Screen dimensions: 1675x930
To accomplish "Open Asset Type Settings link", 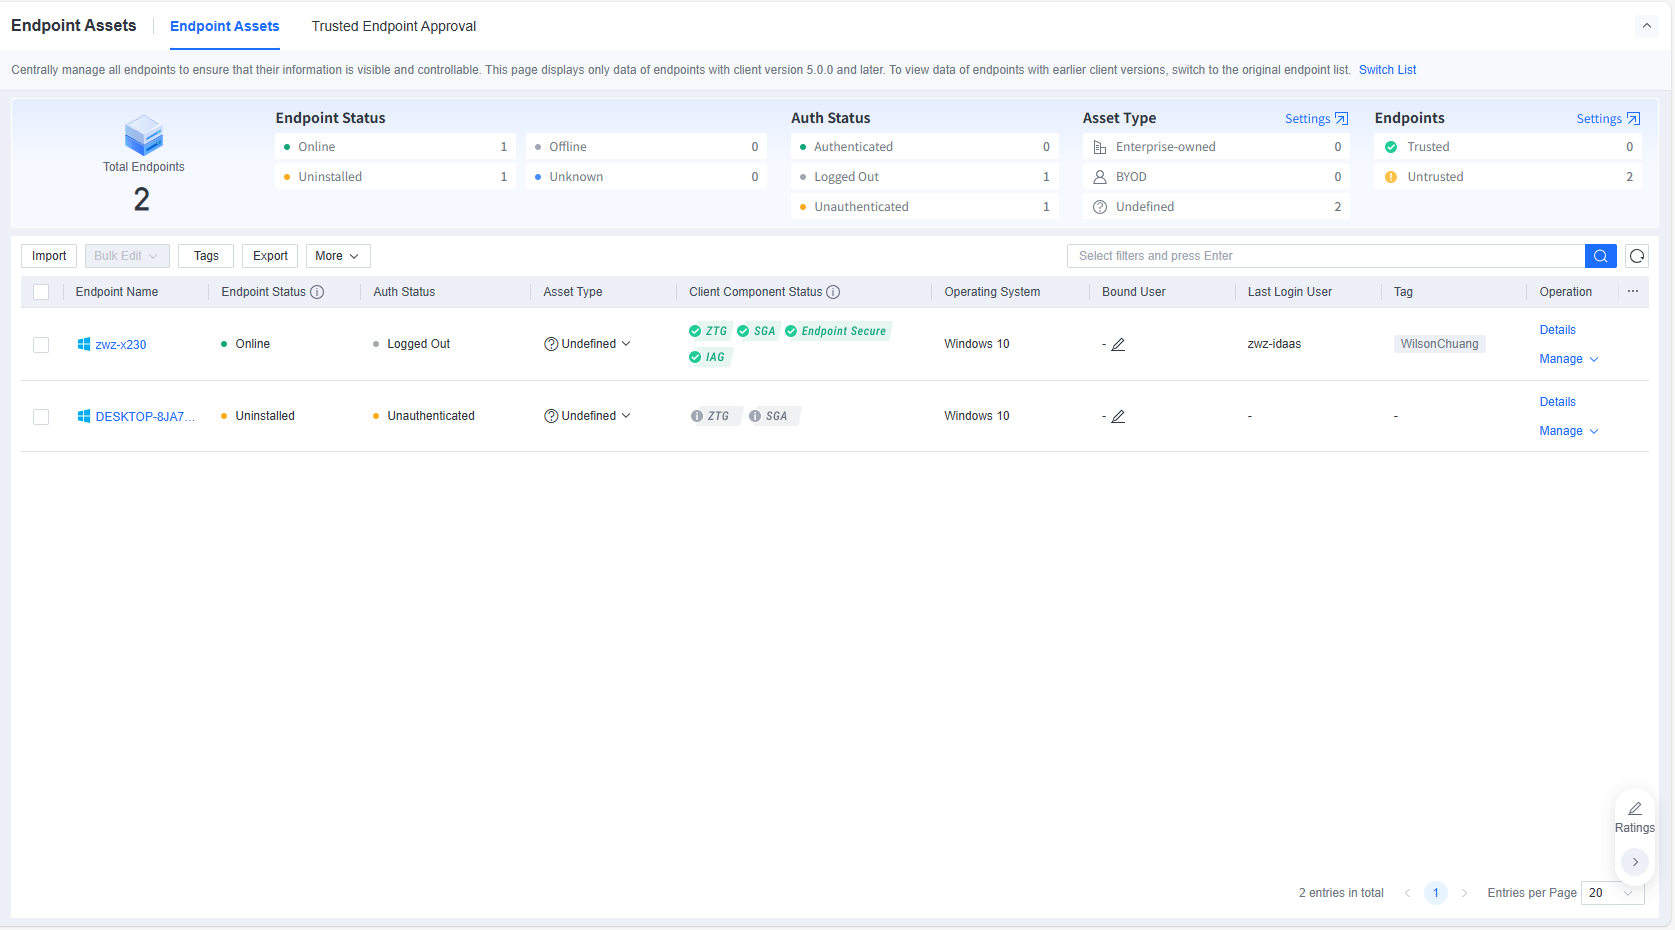I will 1316,118.
